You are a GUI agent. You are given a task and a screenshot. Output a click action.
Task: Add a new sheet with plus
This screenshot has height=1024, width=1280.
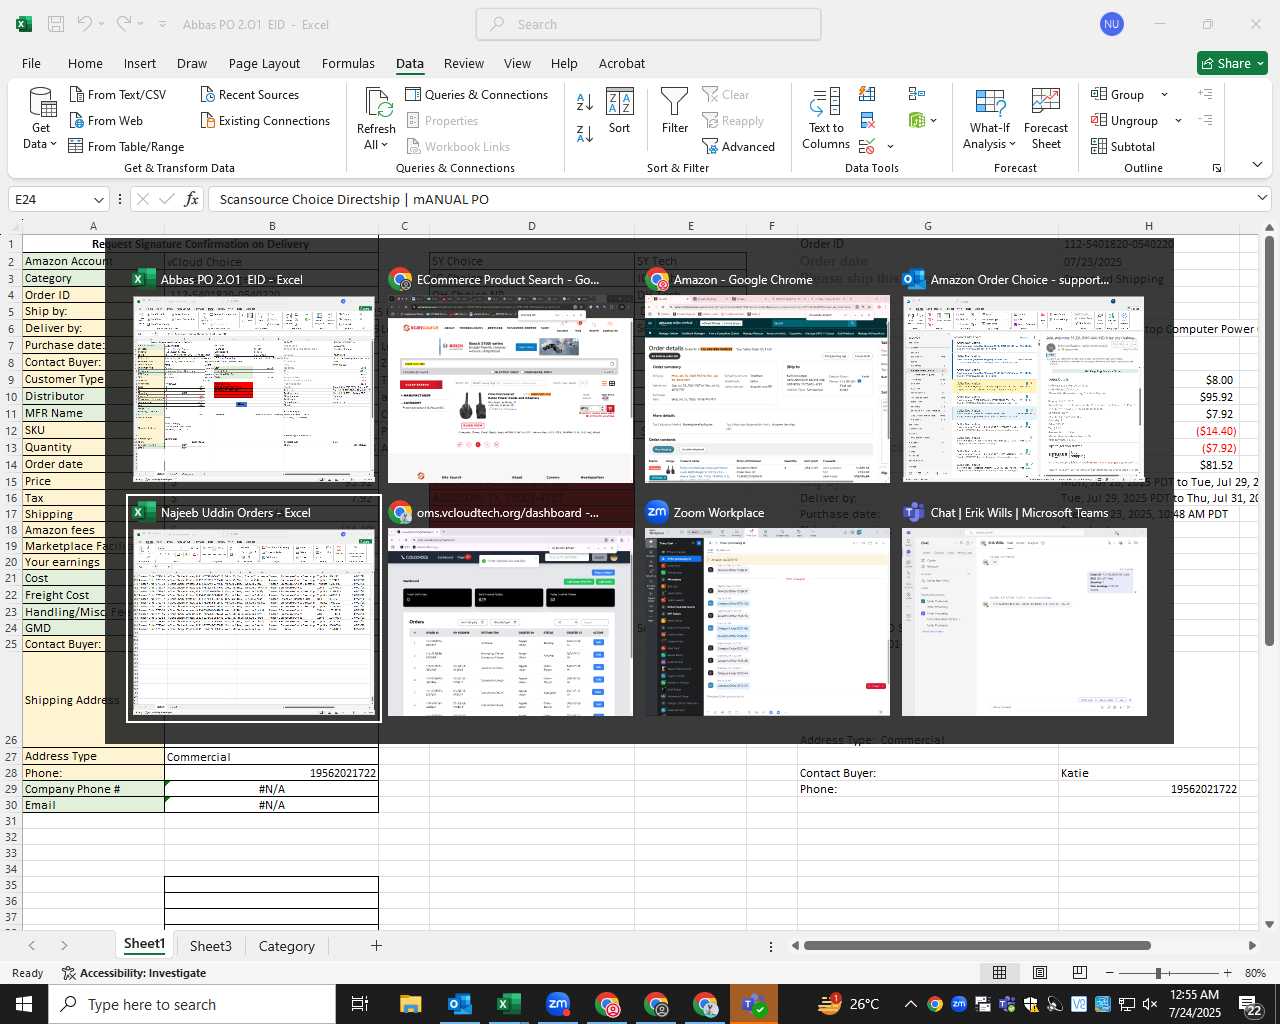pyautogui.click(x=376, y=945)
